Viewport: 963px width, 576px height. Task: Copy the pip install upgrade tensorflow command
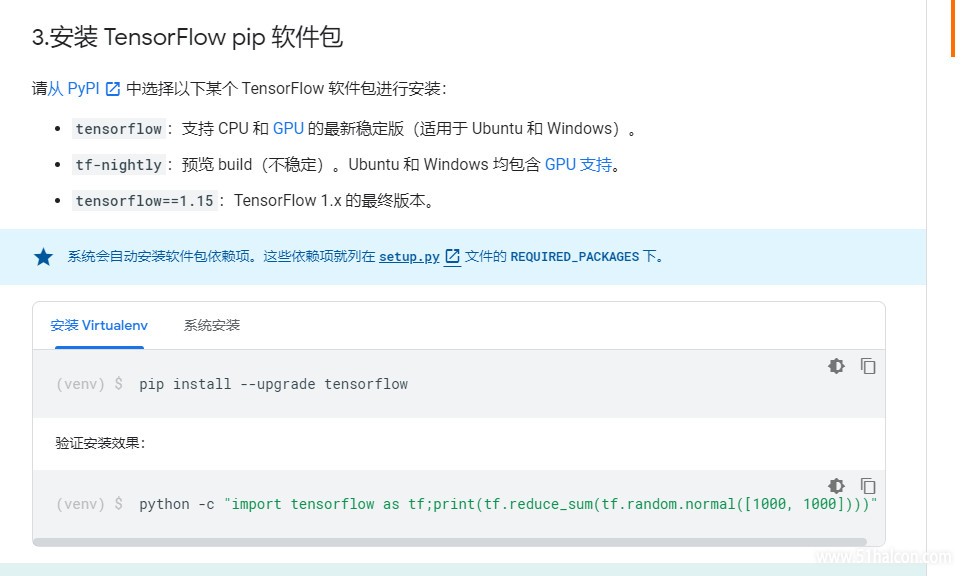click(x=868, y=366)
